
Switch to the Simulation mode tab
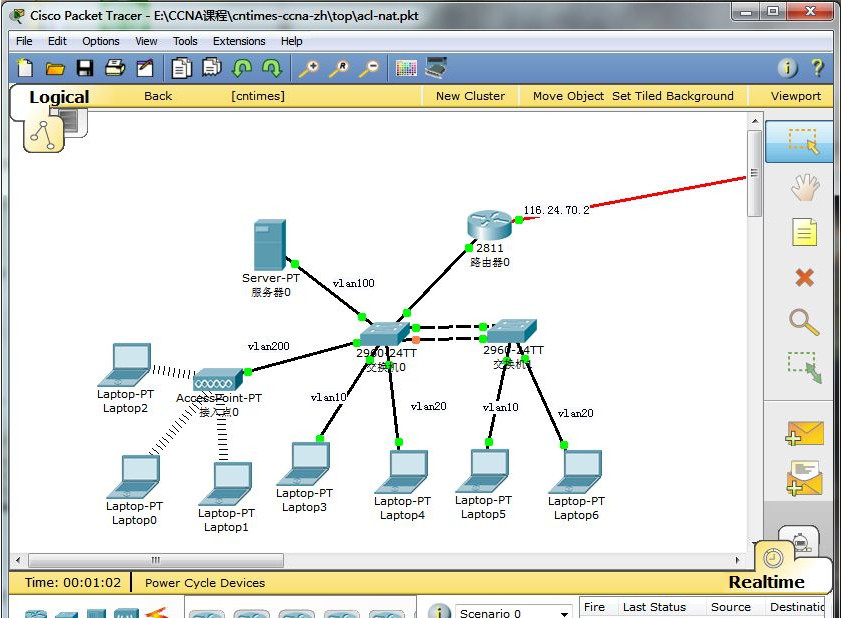(800, 542)
